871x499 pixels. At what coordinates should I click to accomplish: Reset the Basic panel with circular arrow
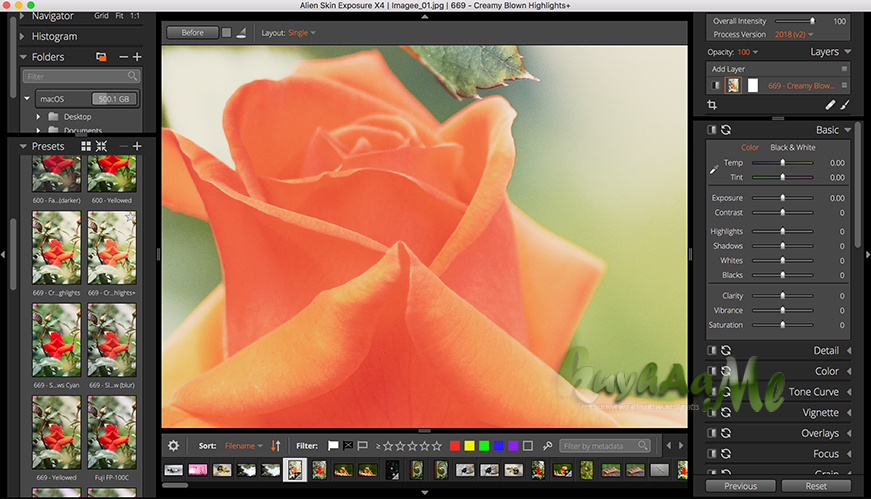[x=726, y=130]
